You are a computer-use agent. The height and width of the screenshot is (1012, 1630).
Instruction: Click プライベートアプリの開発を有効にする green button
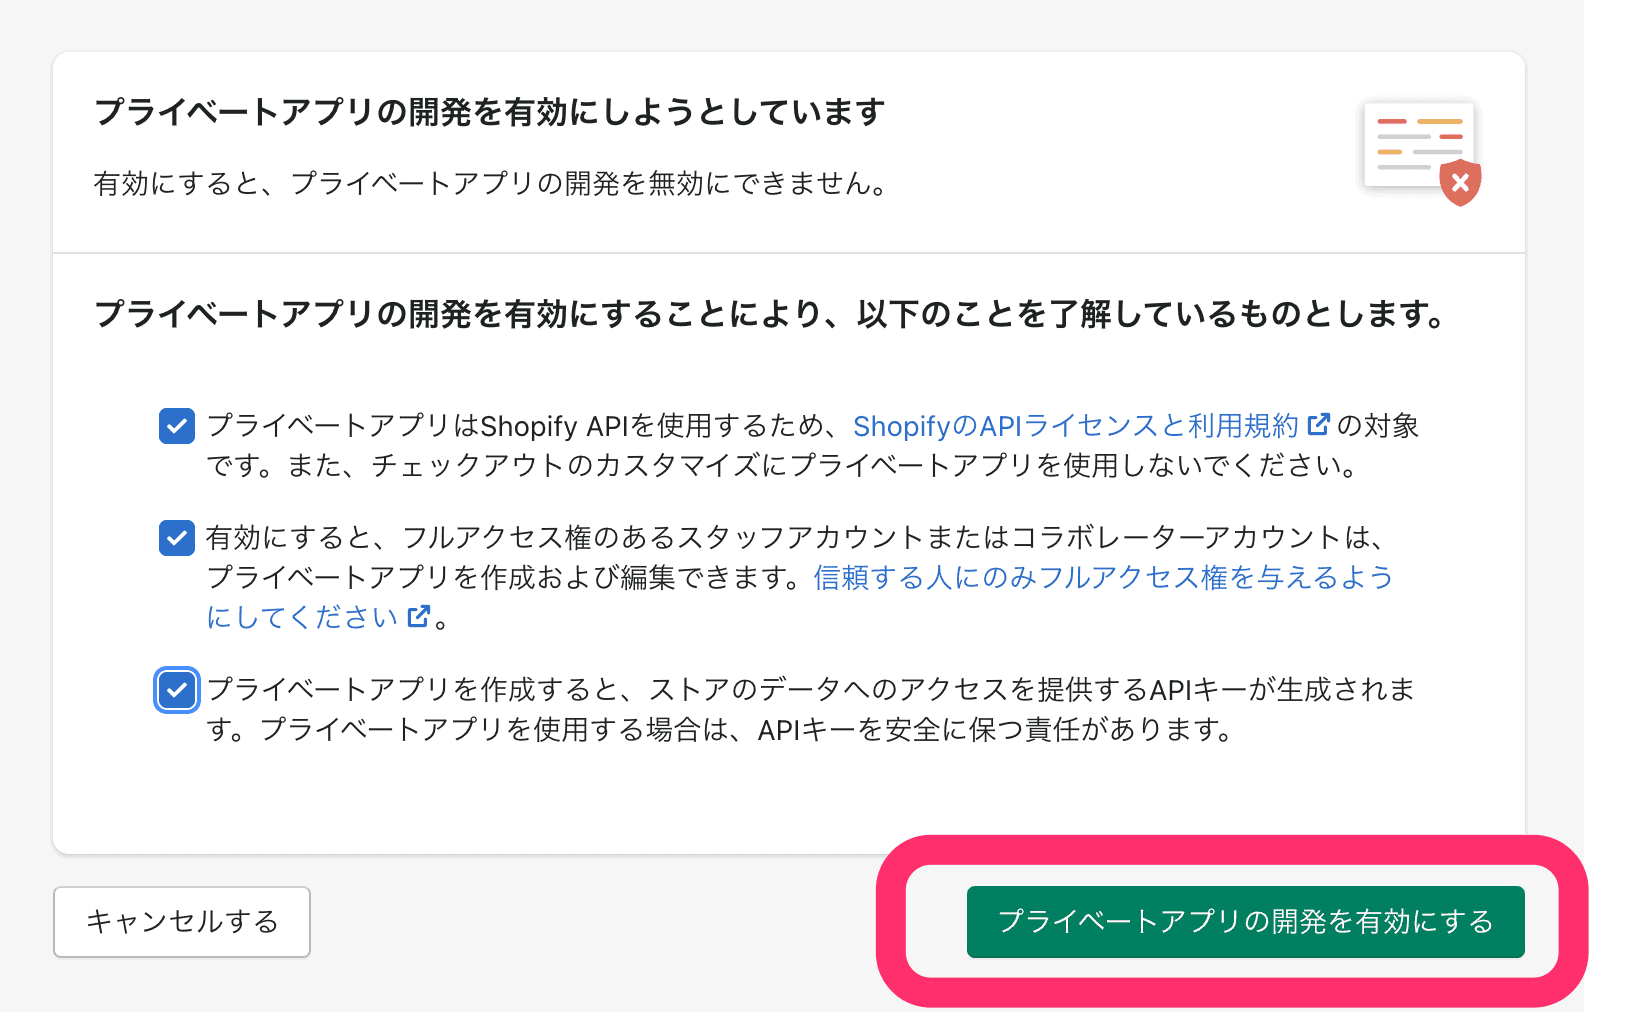pyautogui.click(x=1245, y=922)
